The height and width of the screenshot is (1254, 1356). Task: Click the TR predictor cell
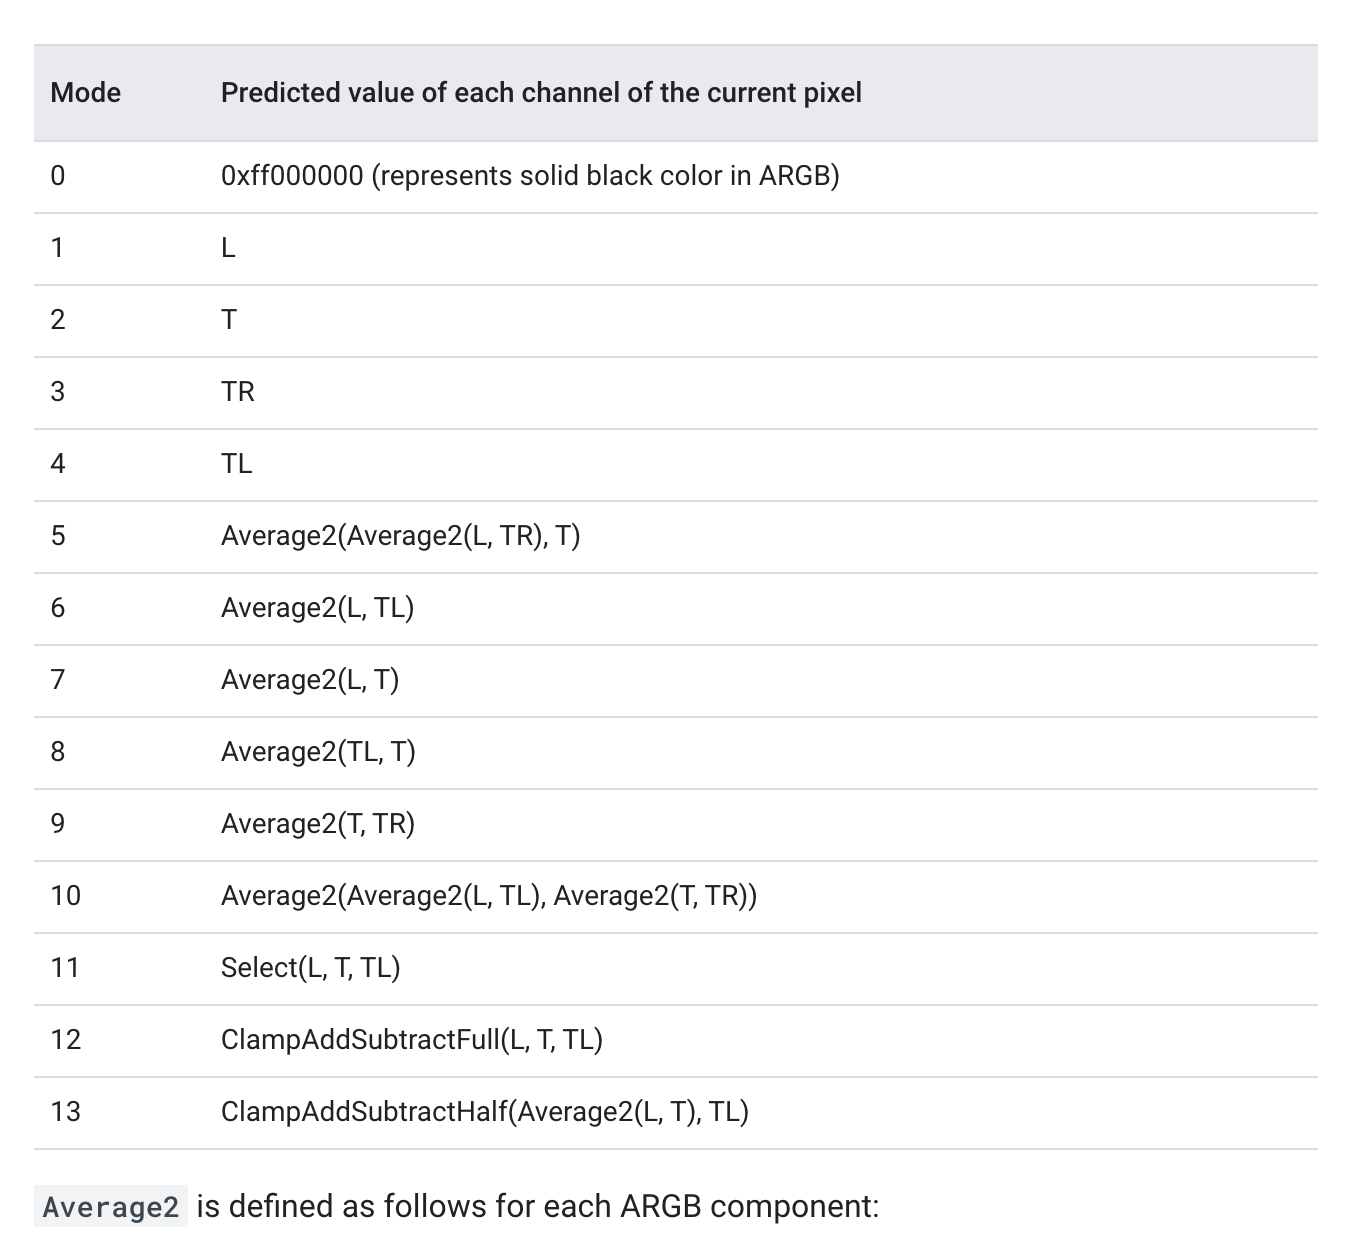click(238, 392)
